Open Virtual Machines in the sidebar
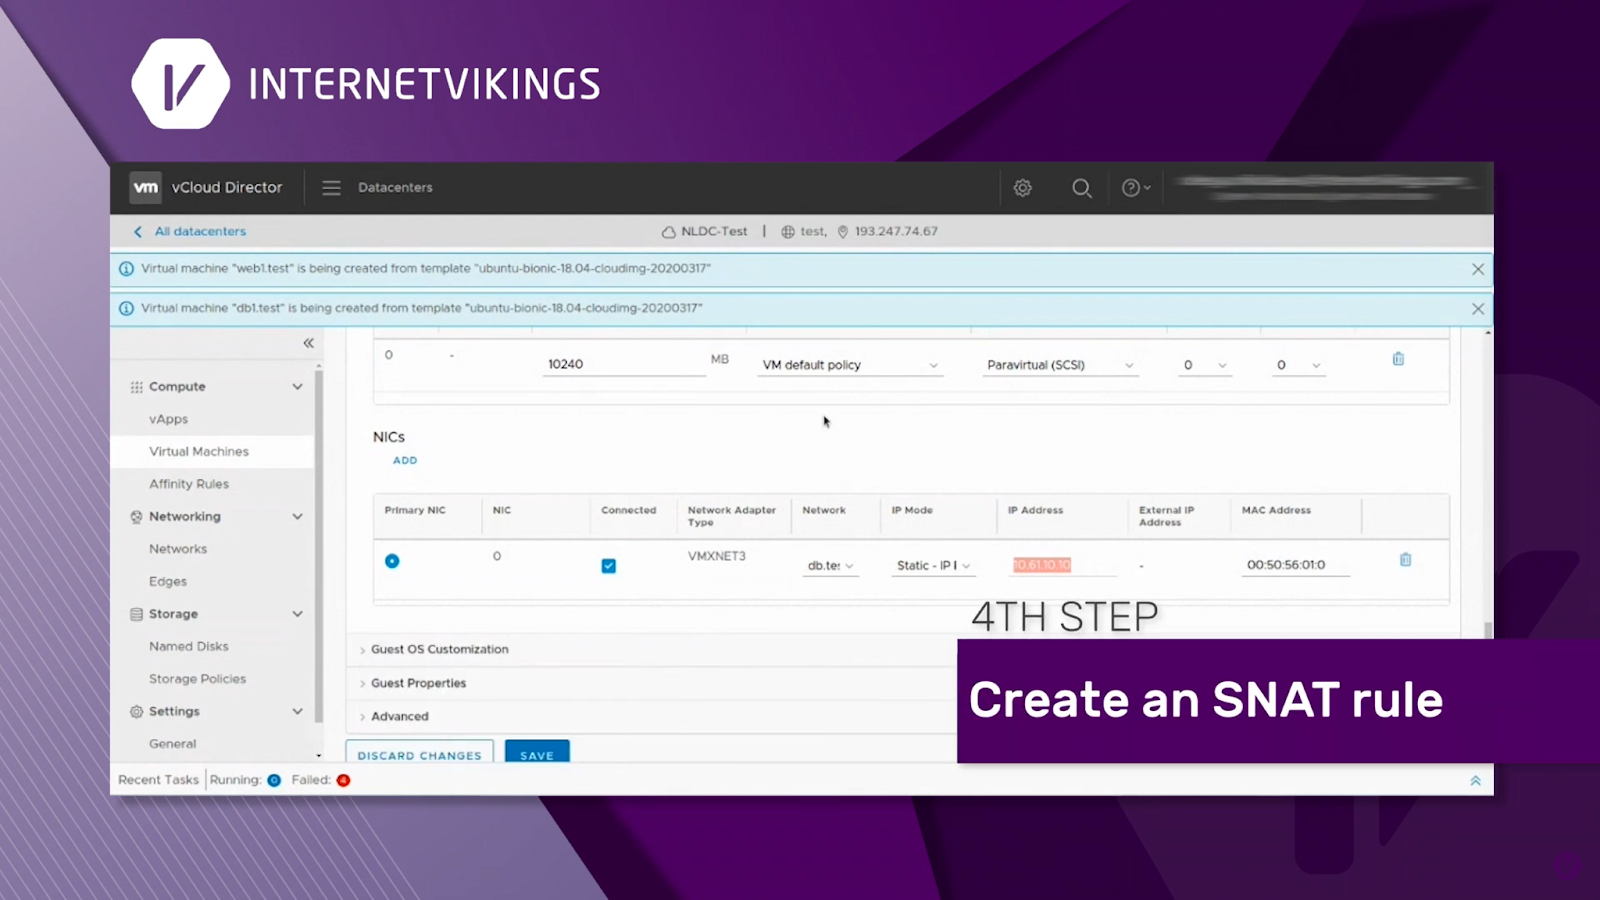Screen dimensions: 1600x900 pos(199,452)
